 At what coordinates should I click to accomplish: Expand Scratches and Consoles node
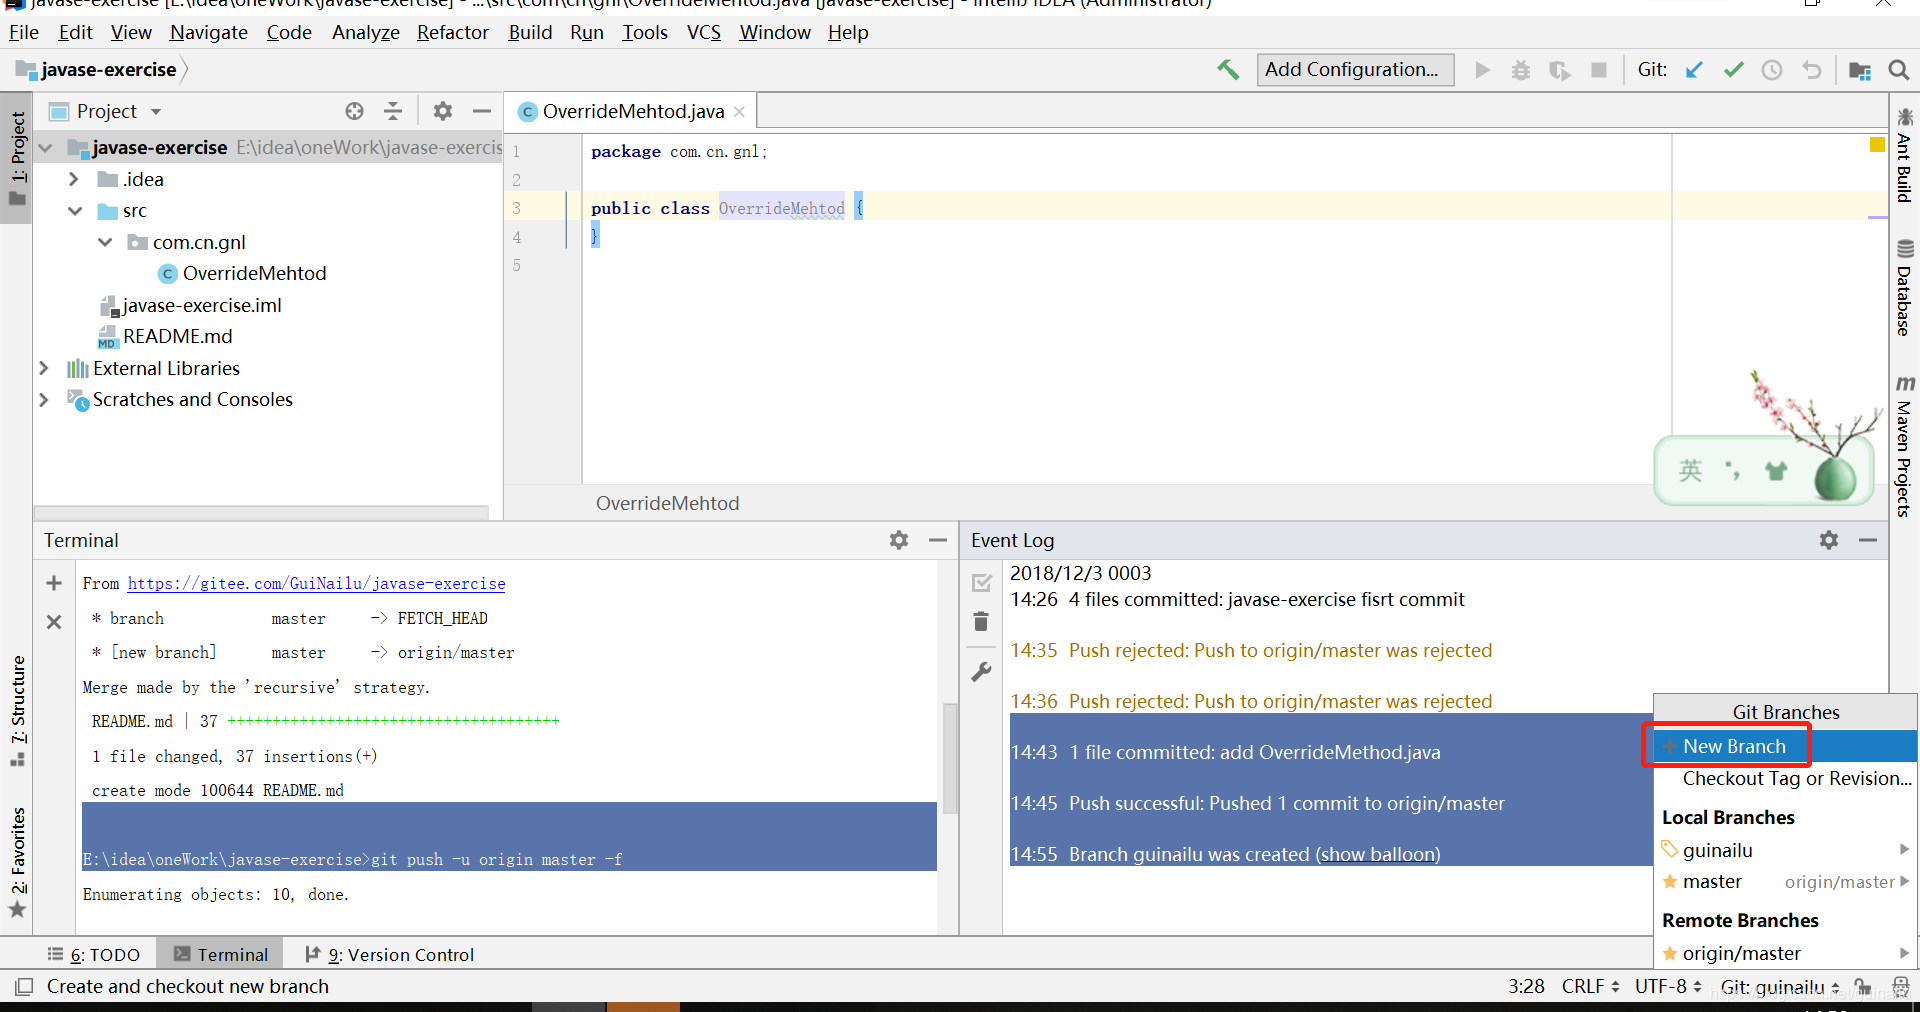44,399
